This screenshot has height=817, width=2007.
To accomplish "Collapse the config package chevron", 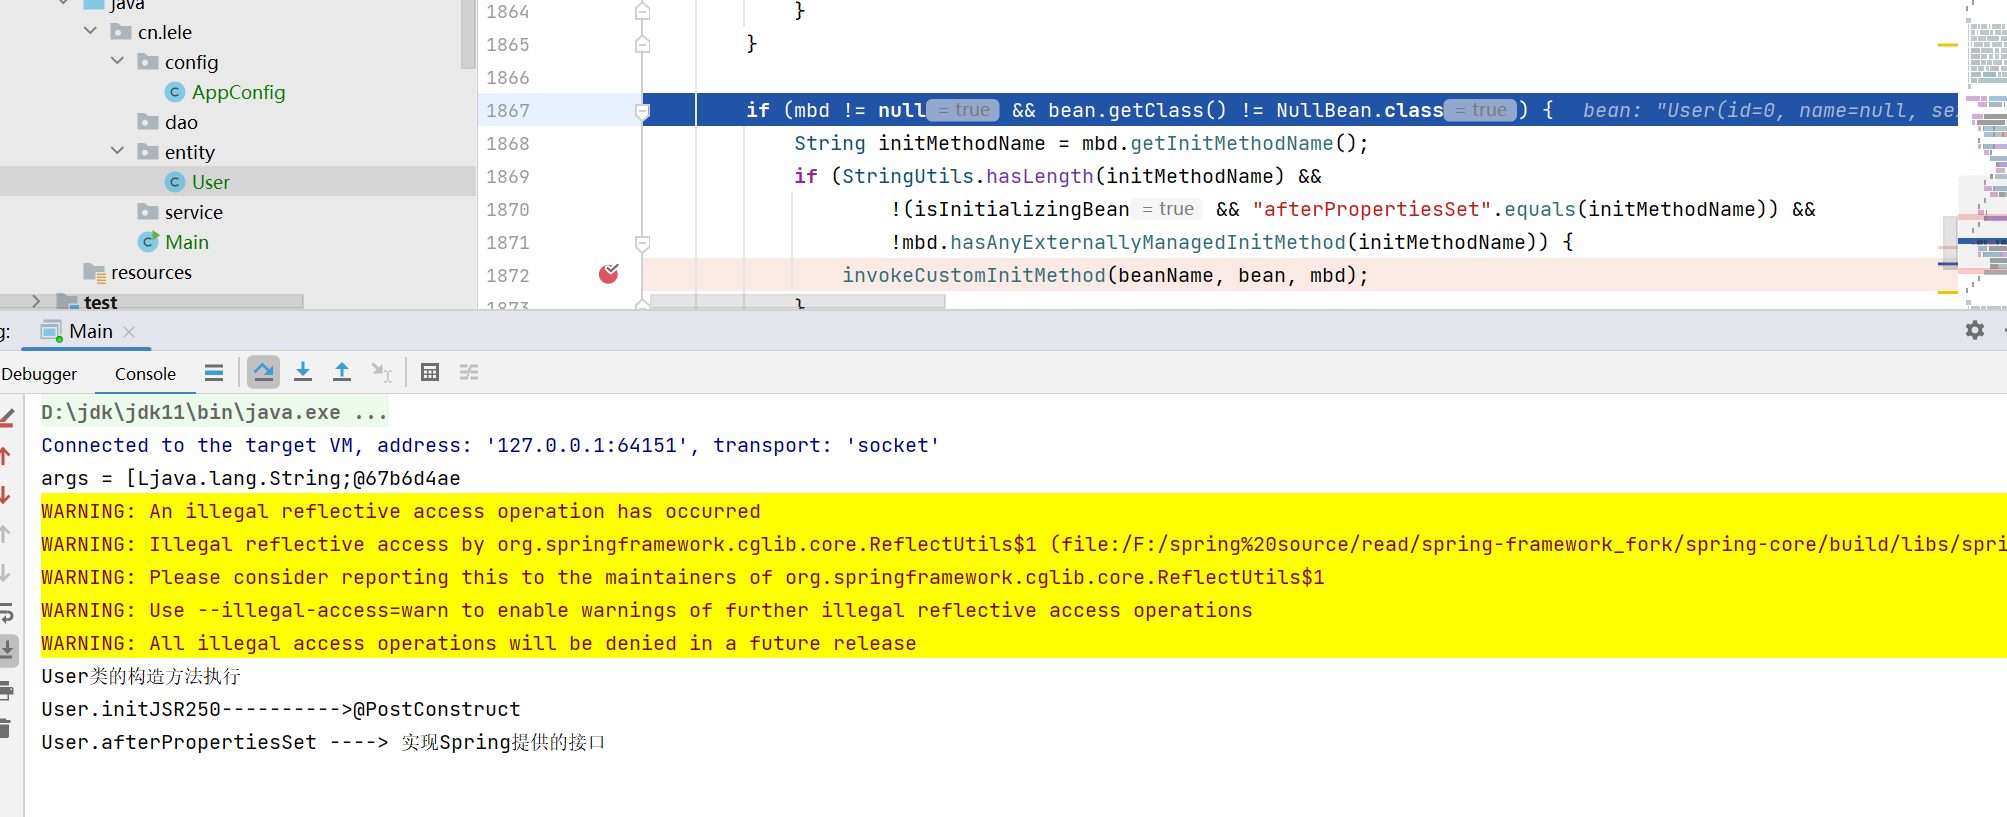I will [x=117, y=61].
